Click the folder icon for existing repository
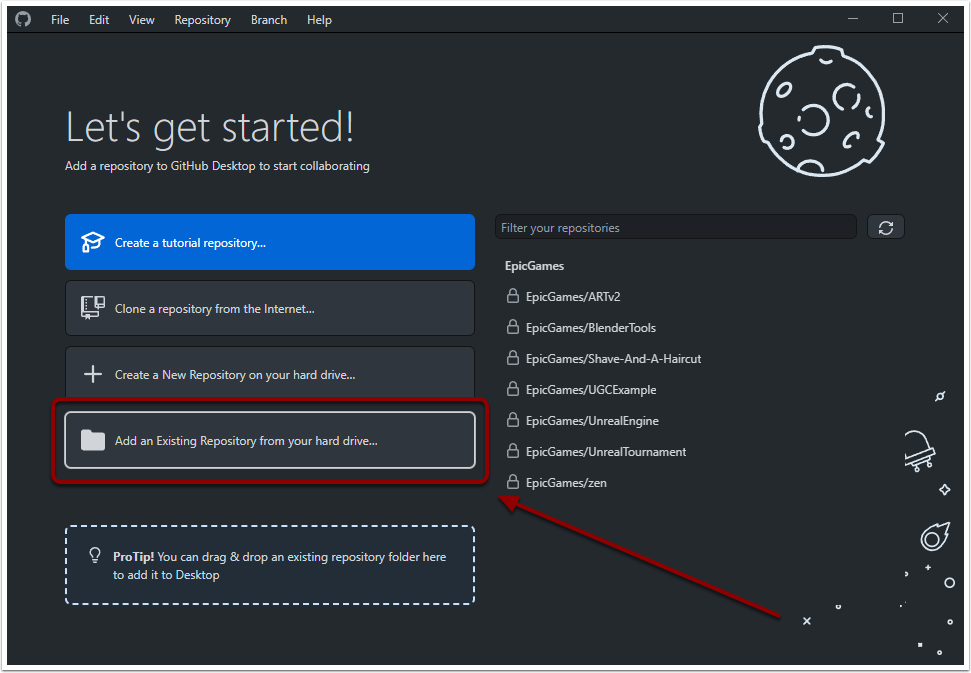The width and height of the screenshot is (971, 673). (x=93, y=440)
